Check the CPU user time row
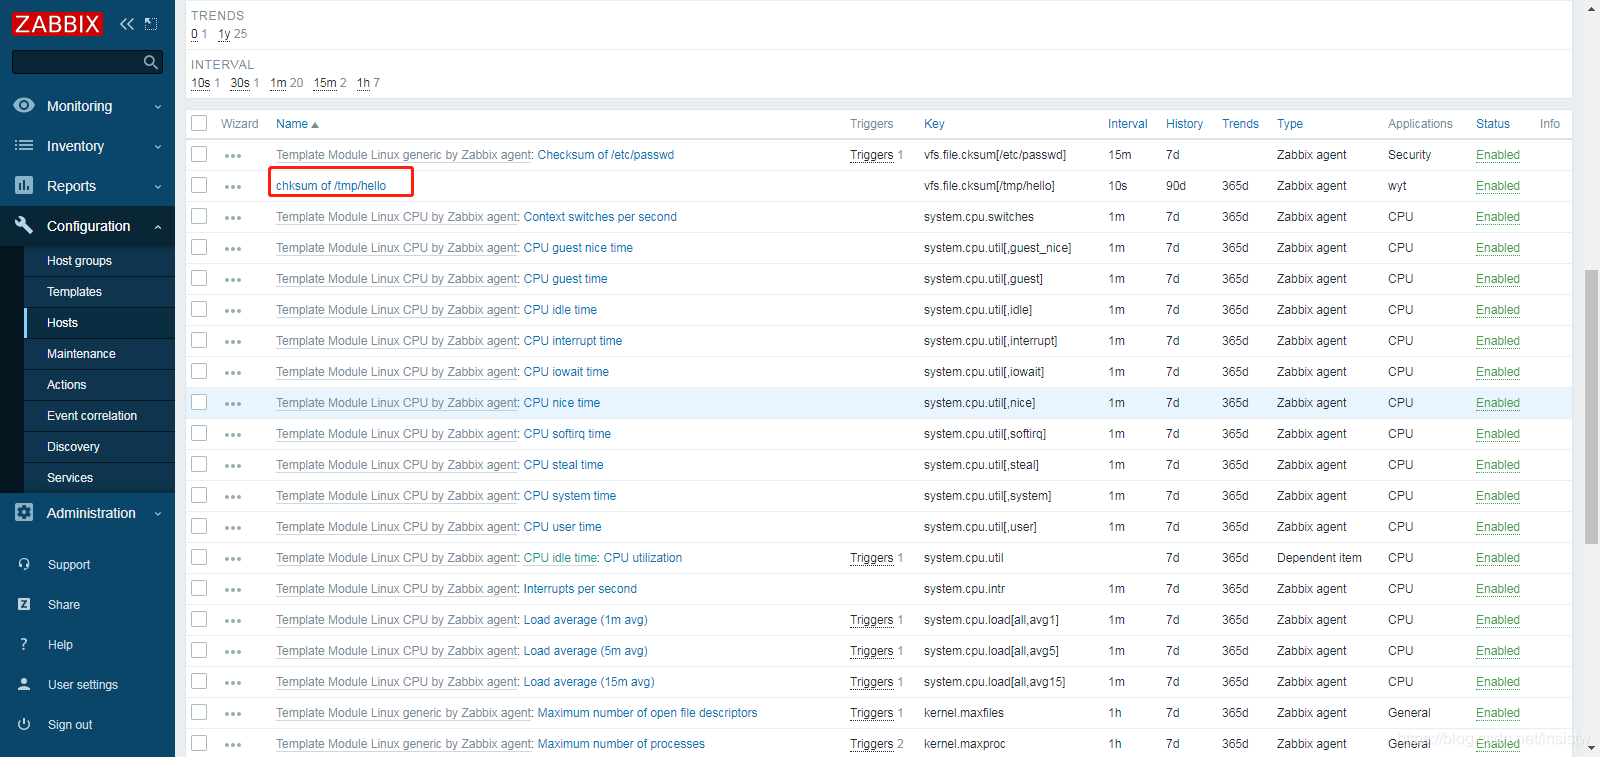Viewport: 1600px width, 757px height. (199, 526)
